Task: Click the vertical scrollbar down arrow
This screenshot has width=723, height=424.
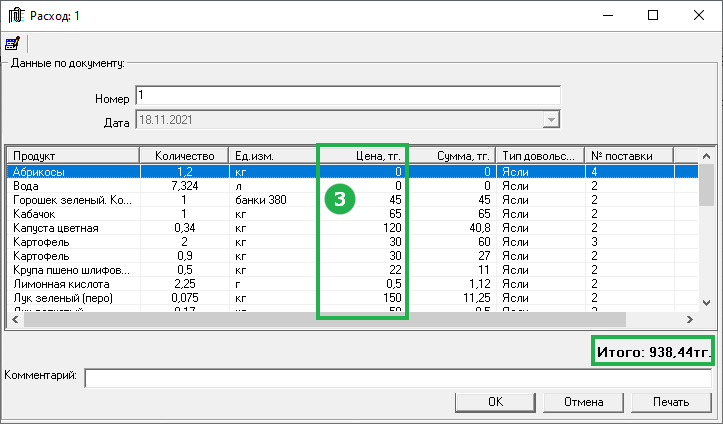Action: point(706,303)
